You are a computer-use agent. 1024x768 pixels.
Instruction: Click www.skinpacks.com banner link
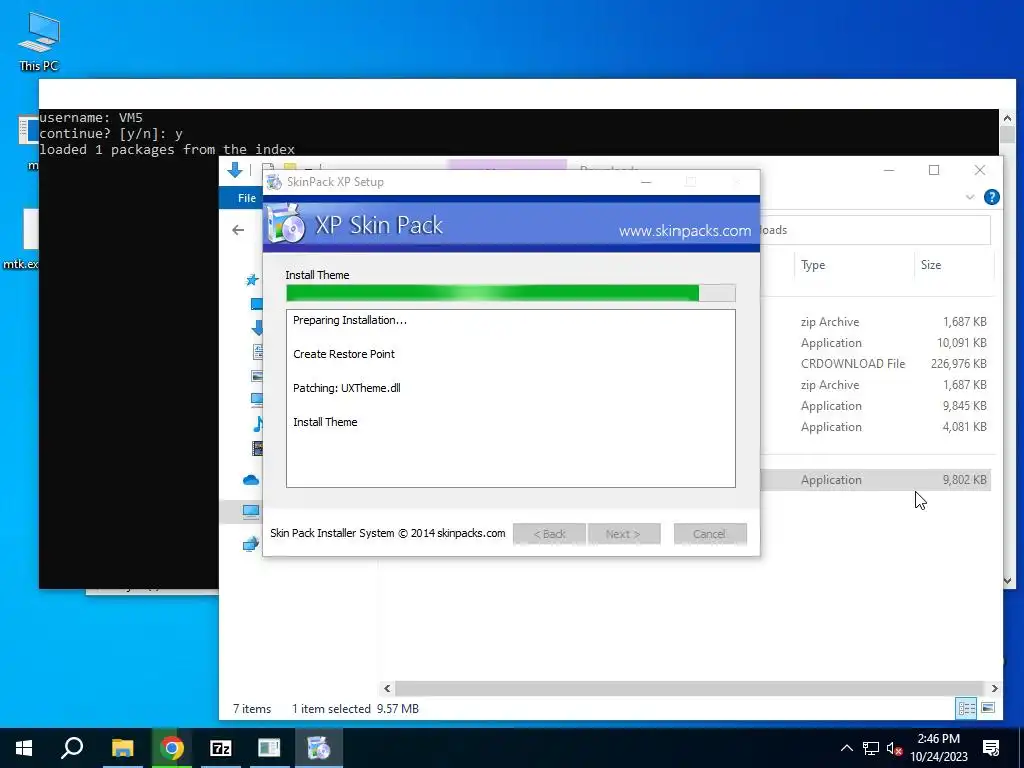684,231
